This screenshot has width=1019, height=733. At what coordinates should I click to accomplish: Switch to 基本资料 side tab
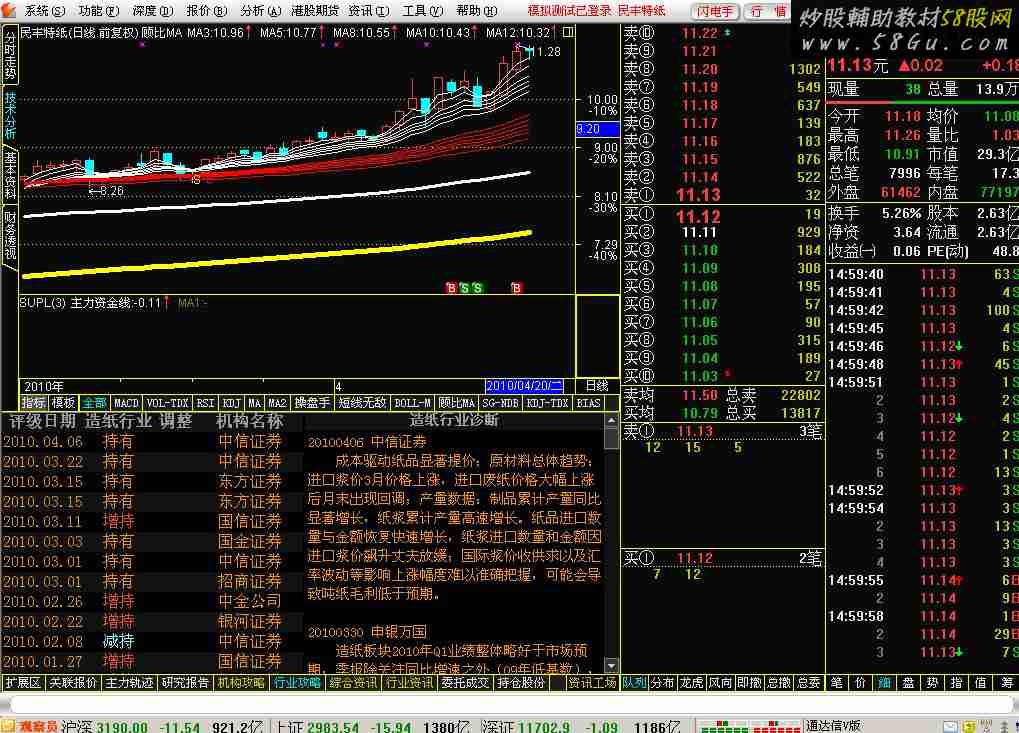coord(10,174)
